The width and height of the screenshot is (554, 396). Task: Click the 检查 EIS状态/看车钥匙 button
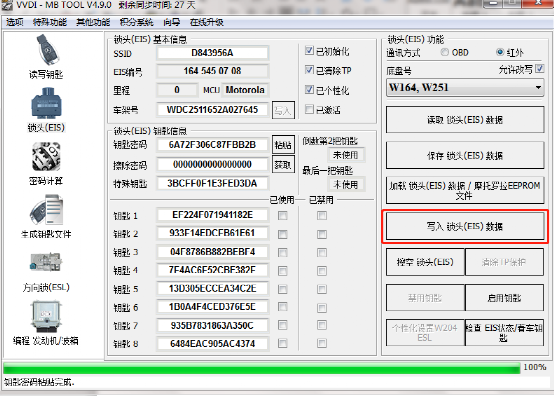pos(504,333)
